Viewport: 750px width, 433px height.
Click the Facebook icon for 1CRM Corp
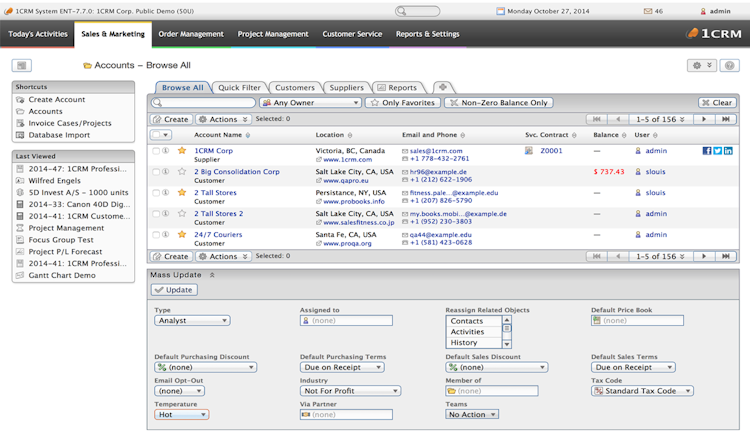tap(706, 151)
